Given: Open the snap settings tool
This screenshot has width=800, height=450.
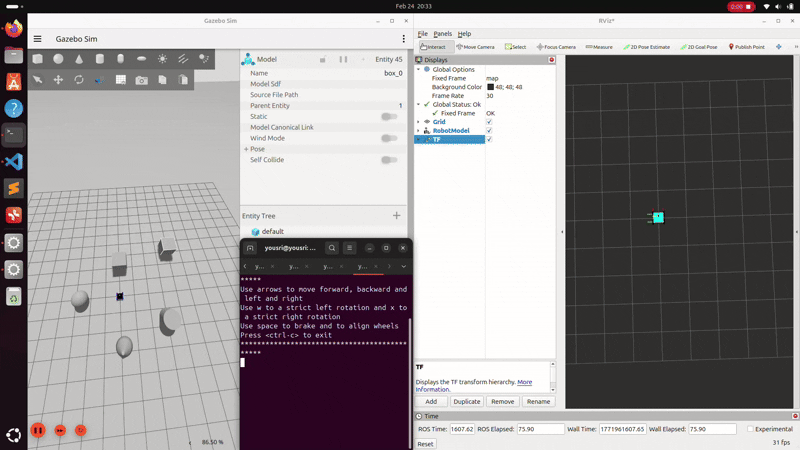Looking at the screenshot, I should point(100,80).
